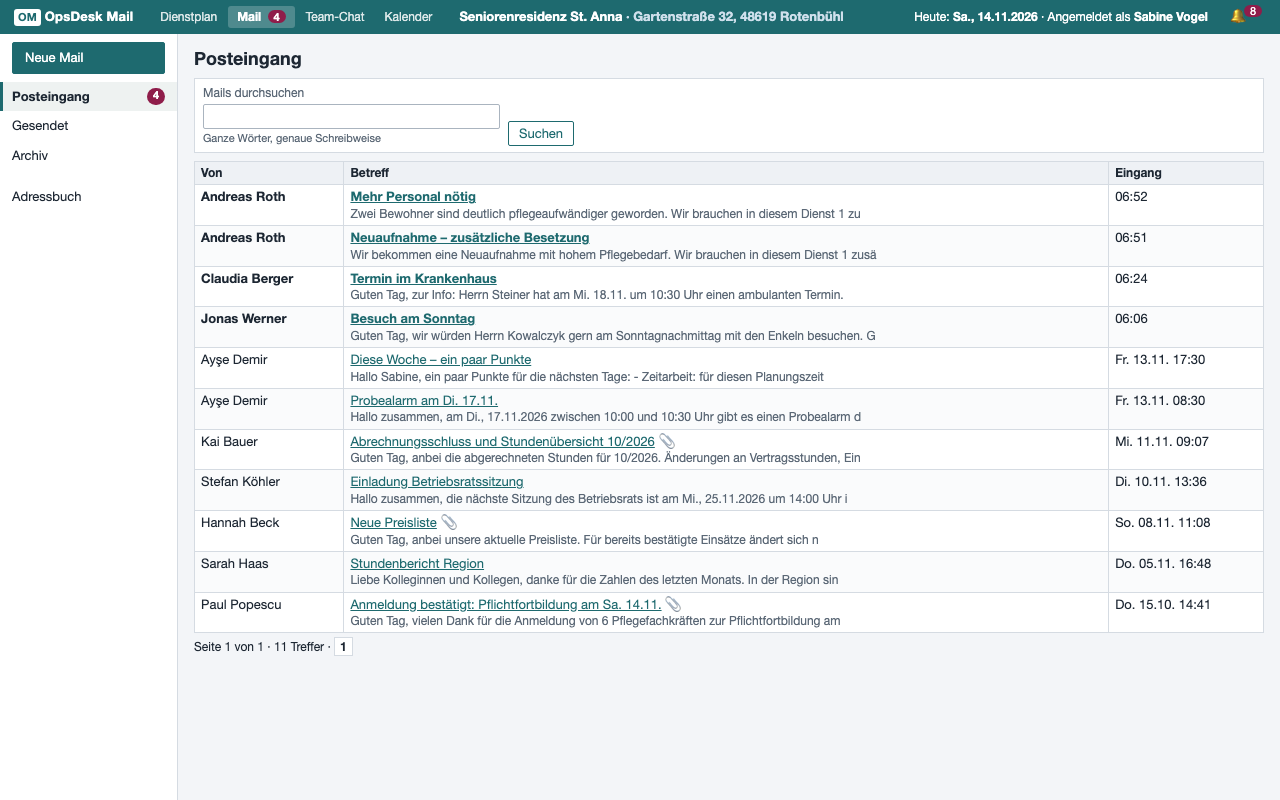1280x800 pixels.
Task: Click sender Jonas Werner
Action: click(x=244, y=319)
